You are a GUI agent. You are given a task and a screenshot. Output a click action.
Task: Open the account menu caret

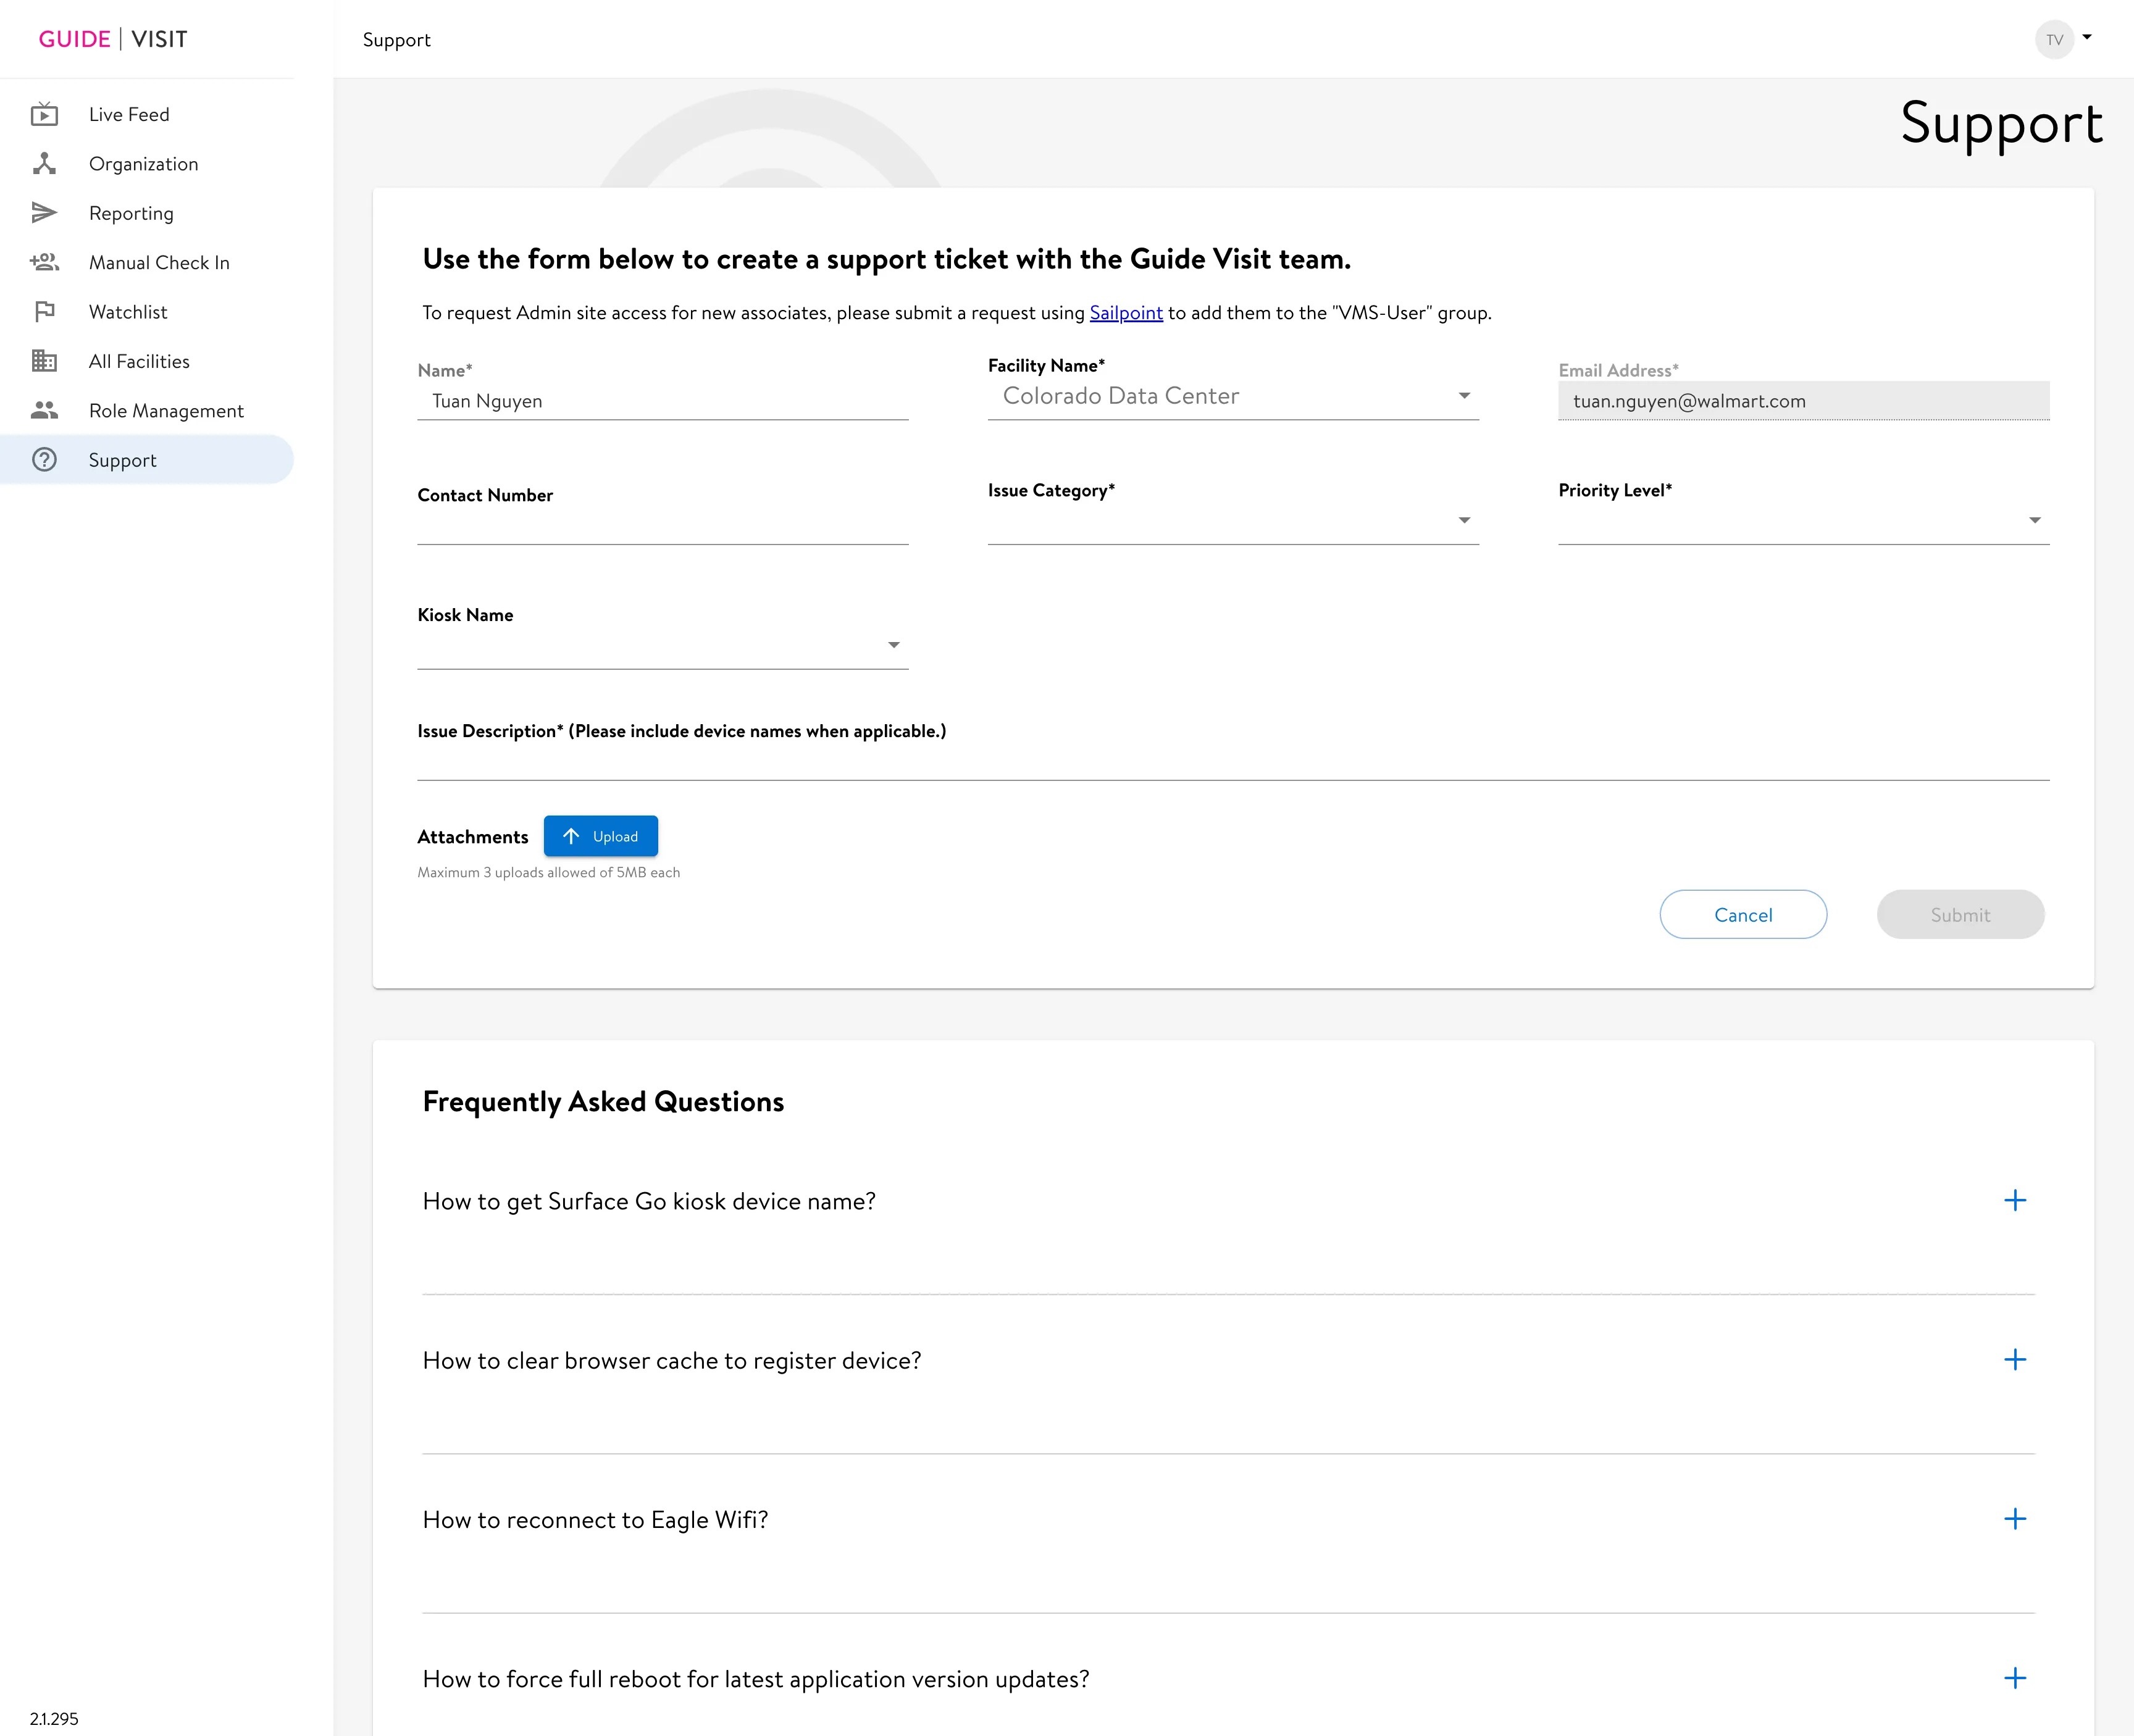point(2087,37)
